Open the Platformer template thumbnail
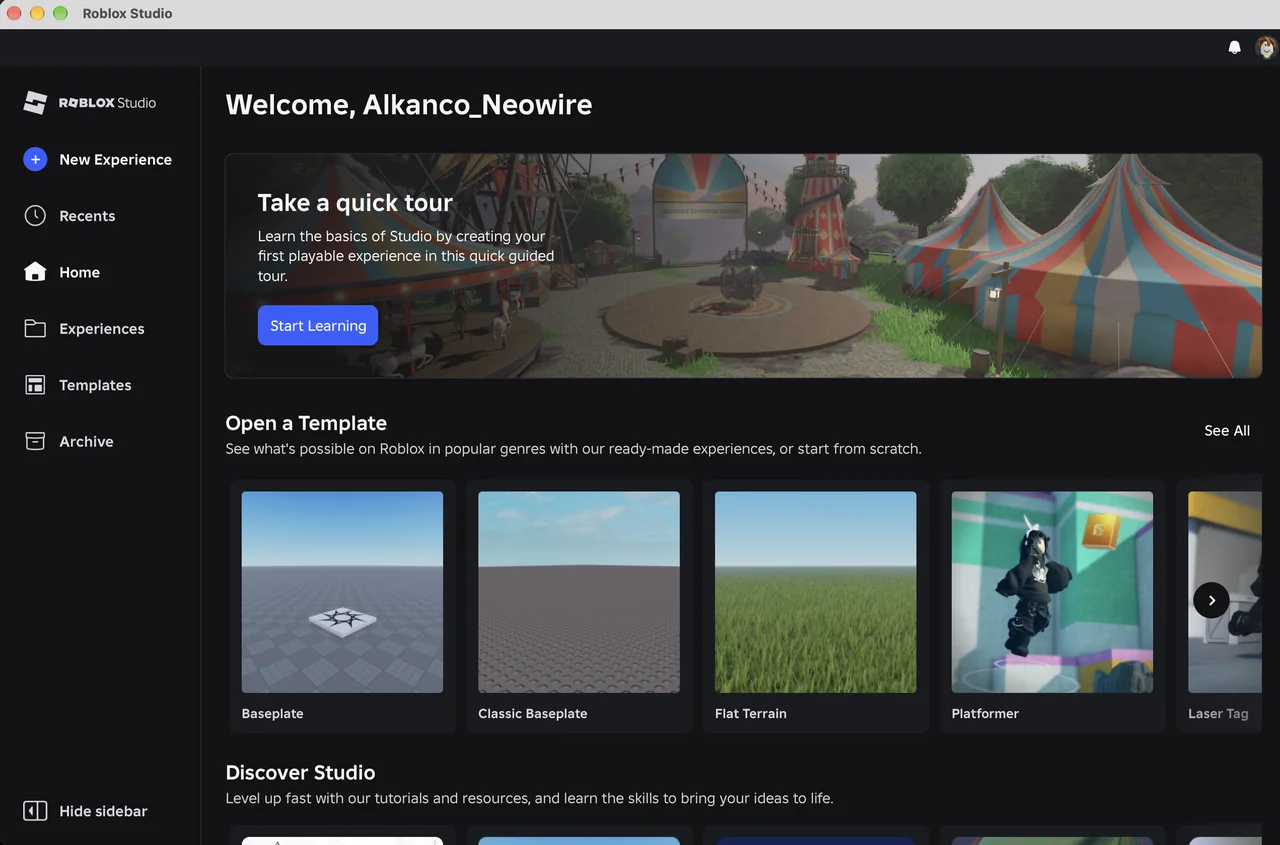Screen dimensions: 1280x845 coord(1052,592)
